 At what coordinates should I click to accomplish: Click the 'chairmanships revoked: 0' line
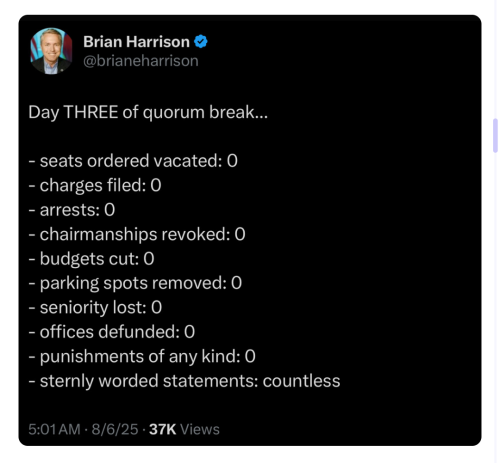click(x=137, y=234)
